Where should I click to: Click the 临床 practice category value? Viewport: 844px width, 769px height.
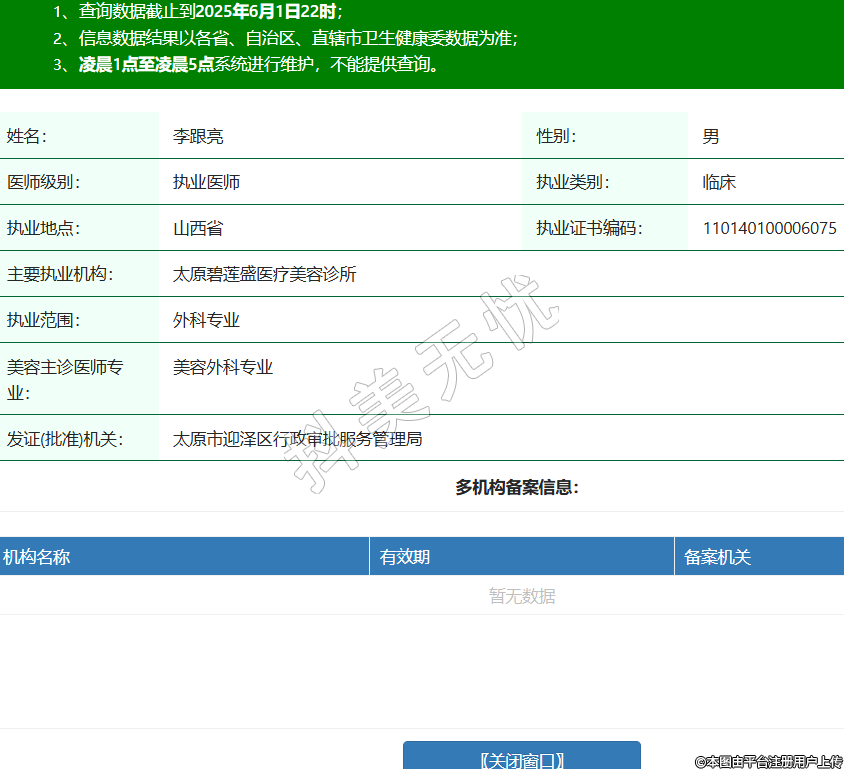(x=719, y=182)
